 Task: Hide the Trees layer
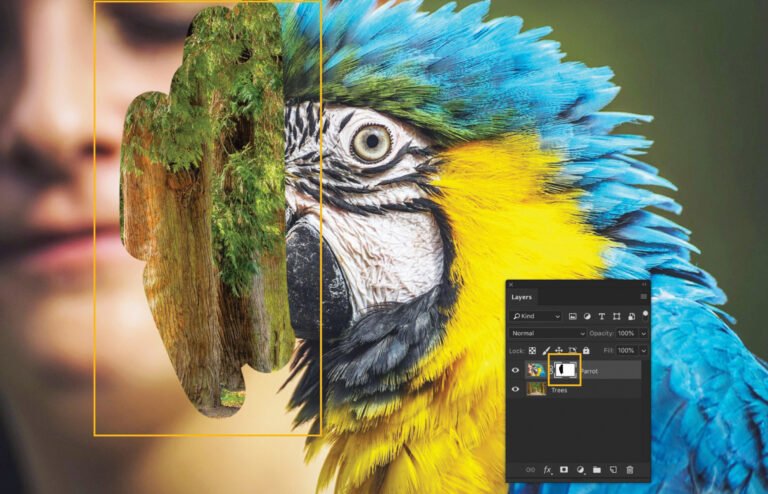[517, 389]
